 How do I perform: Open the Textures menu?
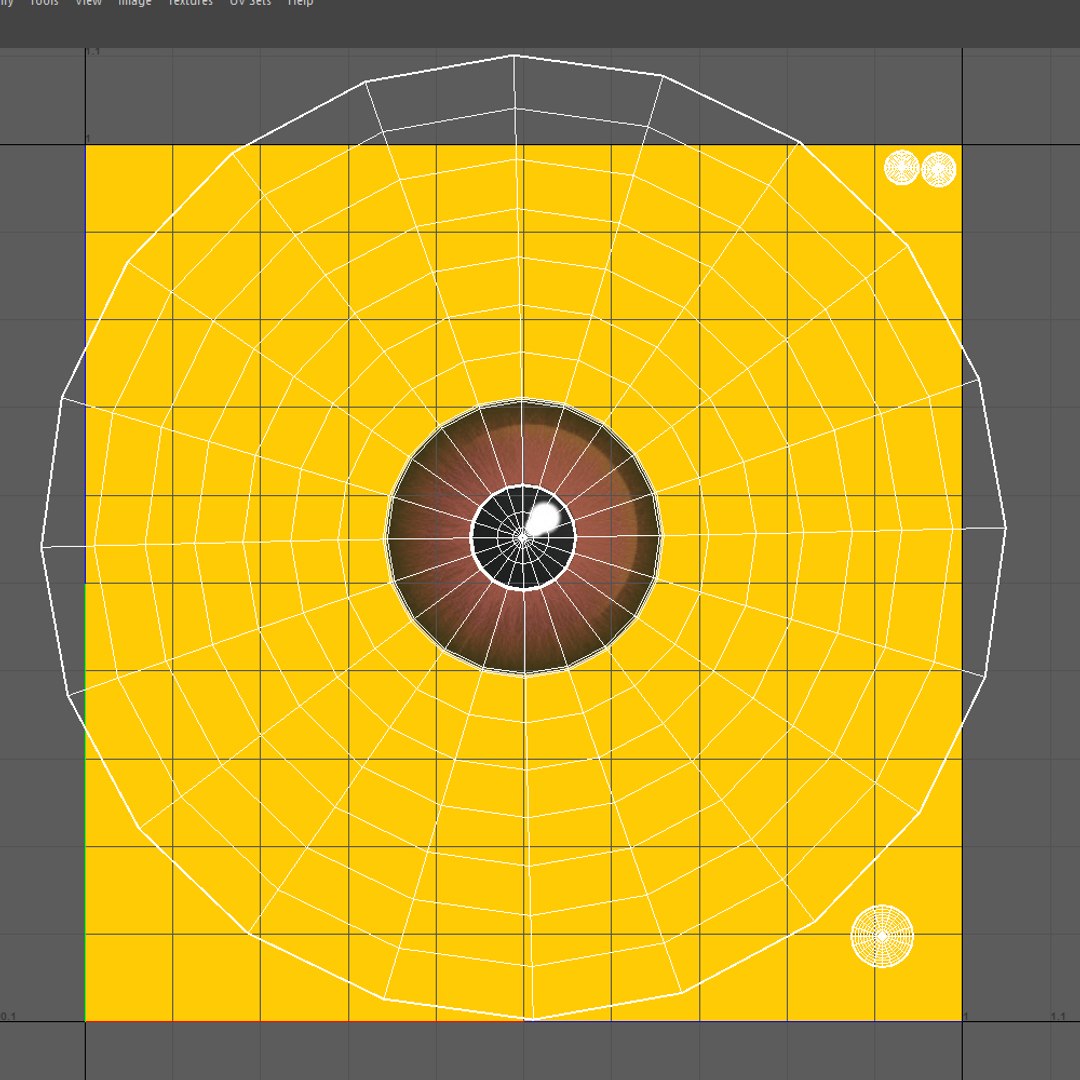191,3
